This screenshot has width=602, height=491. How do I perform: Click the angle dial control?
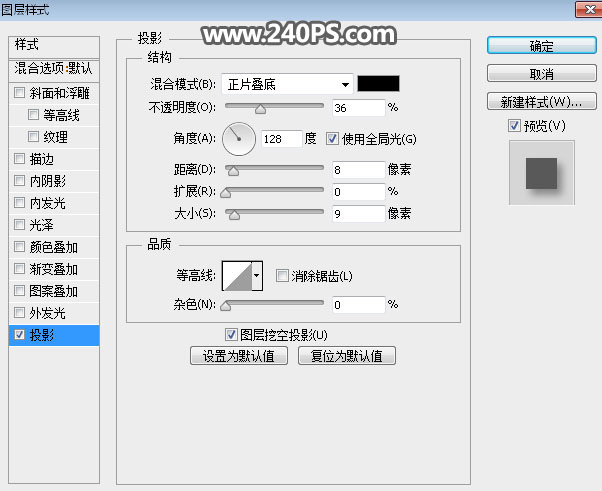(239, 139)
